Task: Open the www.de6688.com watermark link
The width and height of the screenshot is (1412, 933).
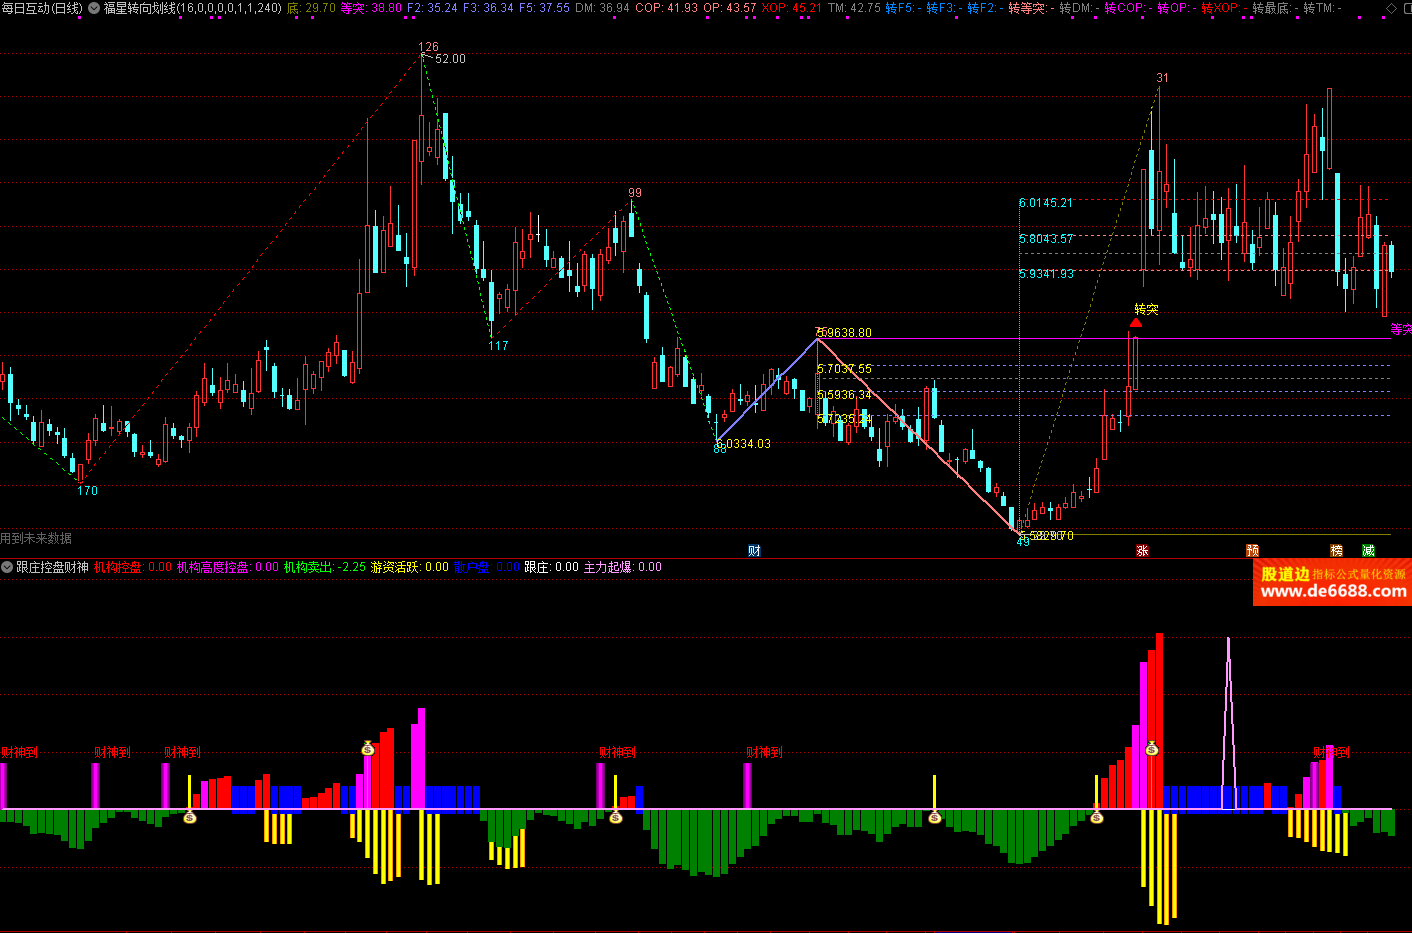Action: pyautogui.click(x=1333, y=591)
